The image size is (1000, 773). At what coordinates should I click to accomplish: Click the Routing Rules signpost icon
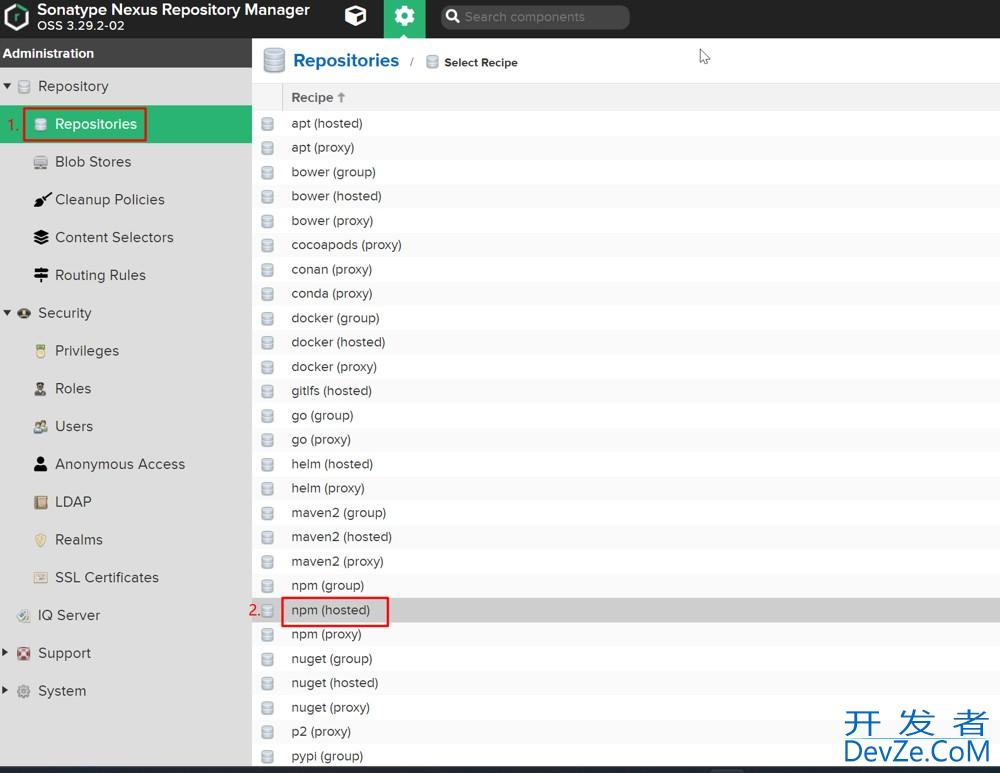click(41, 275)
